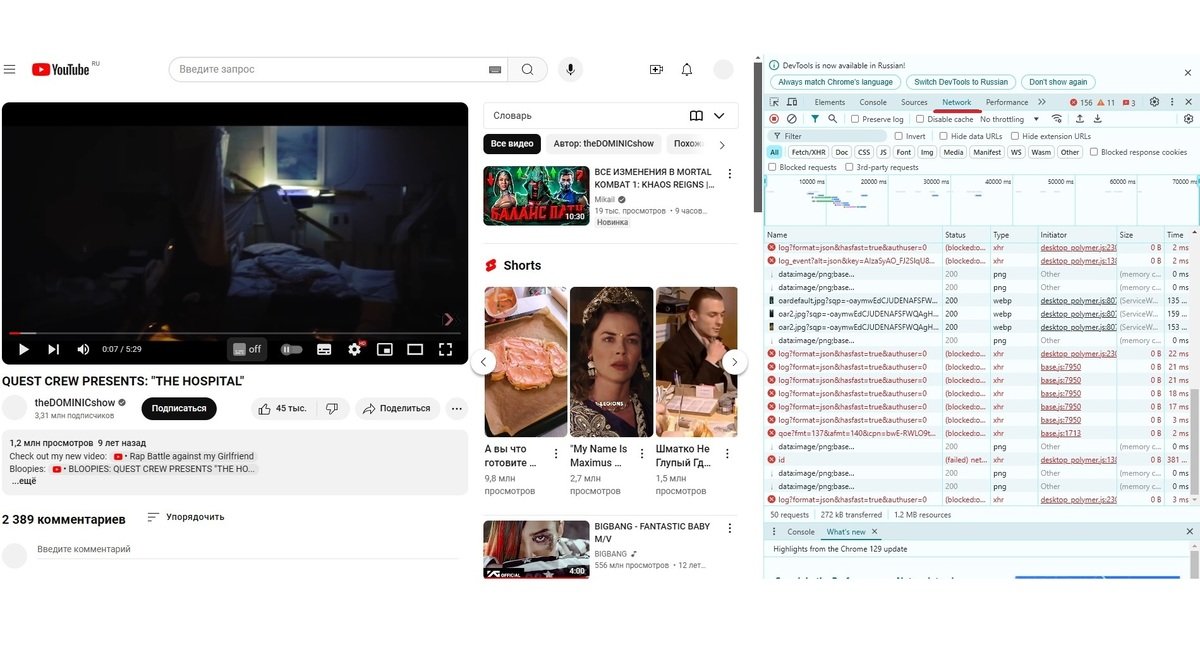Open options for Mortal Kombat video
Screen dimensions: 1200x652
(730, 174)
